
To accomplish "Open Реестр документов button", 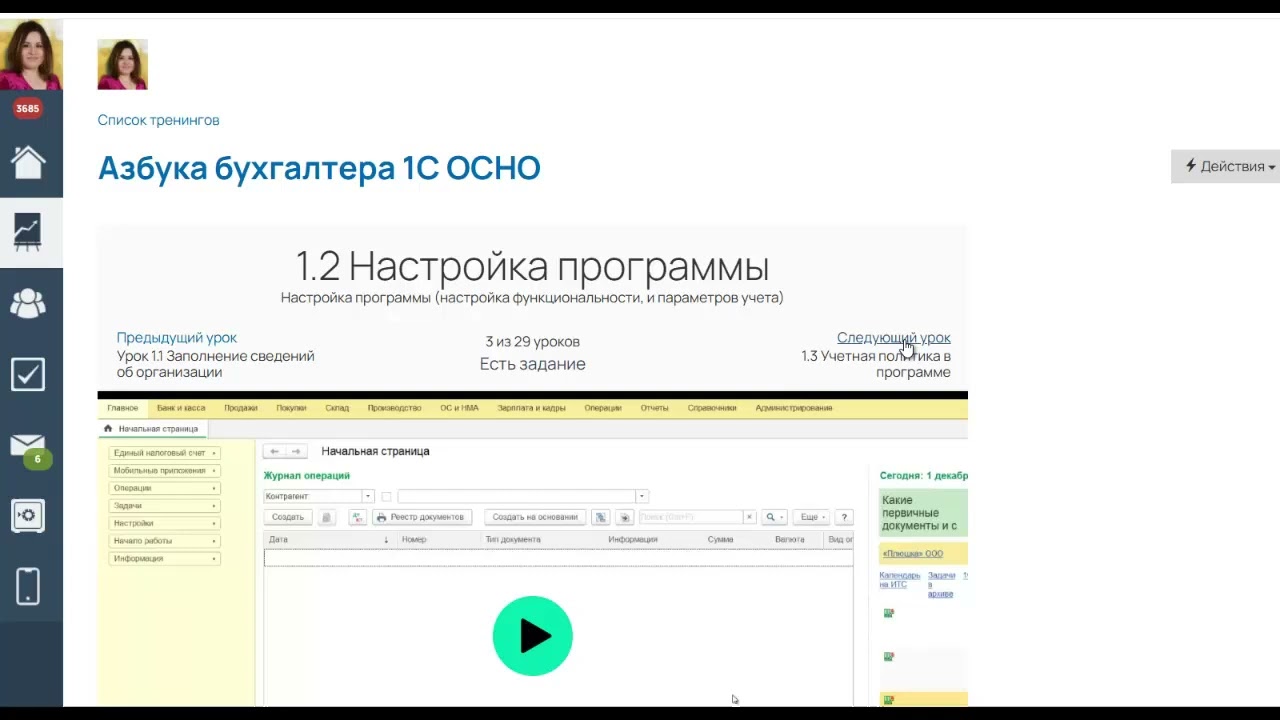I will [x=421, y=517].
